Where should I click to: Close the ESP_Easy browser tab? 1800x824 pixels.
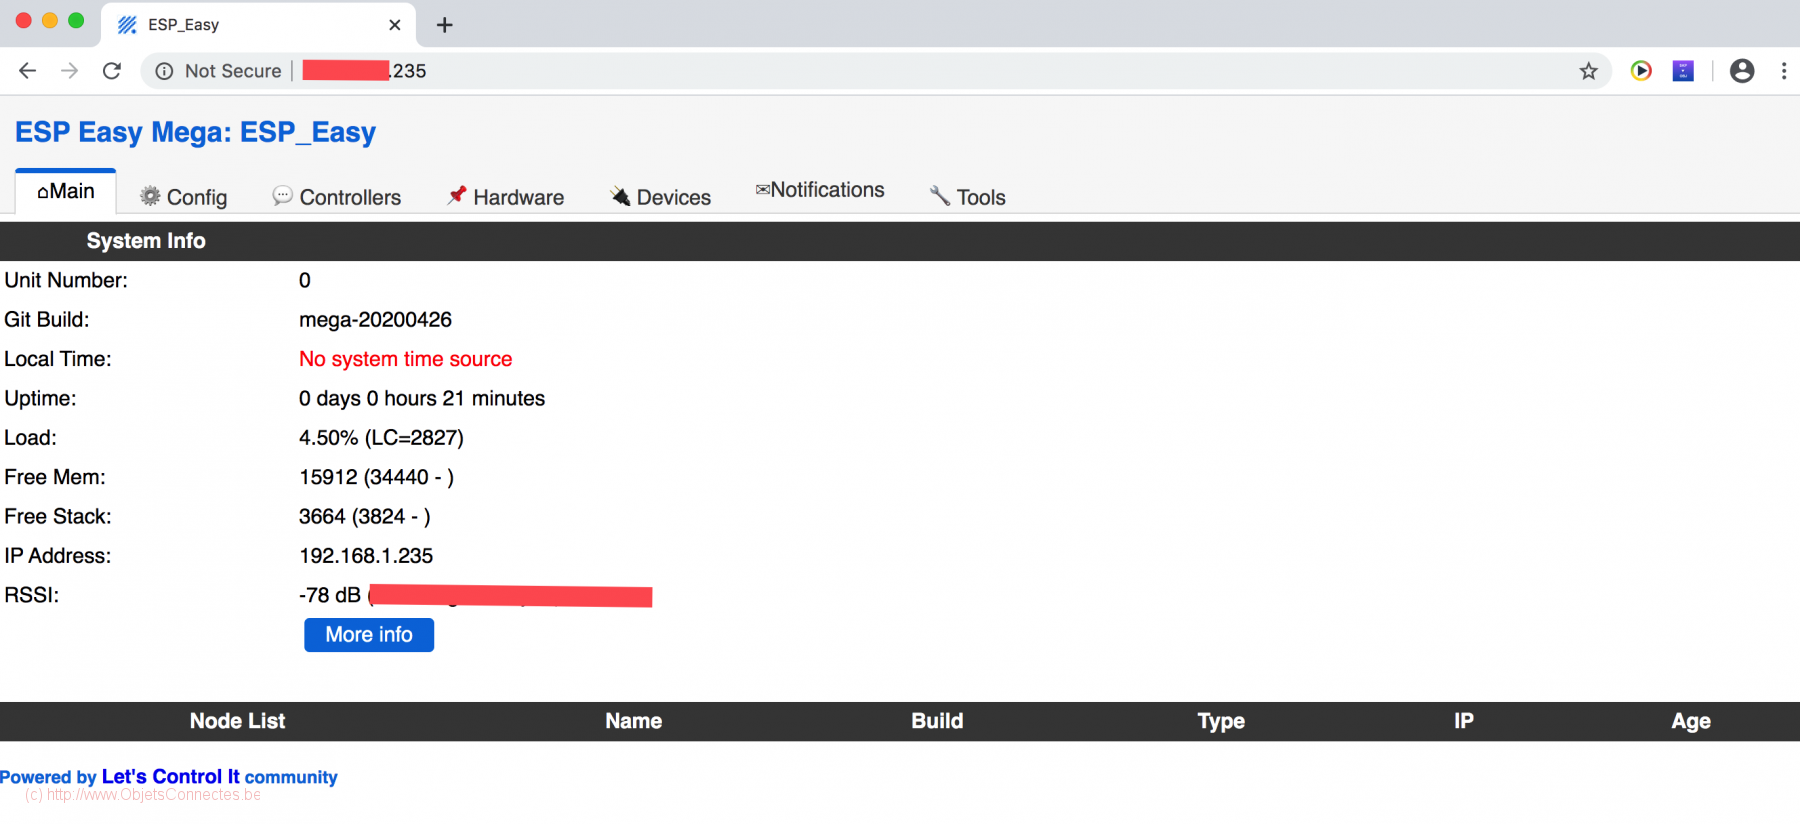coord(395,25)
